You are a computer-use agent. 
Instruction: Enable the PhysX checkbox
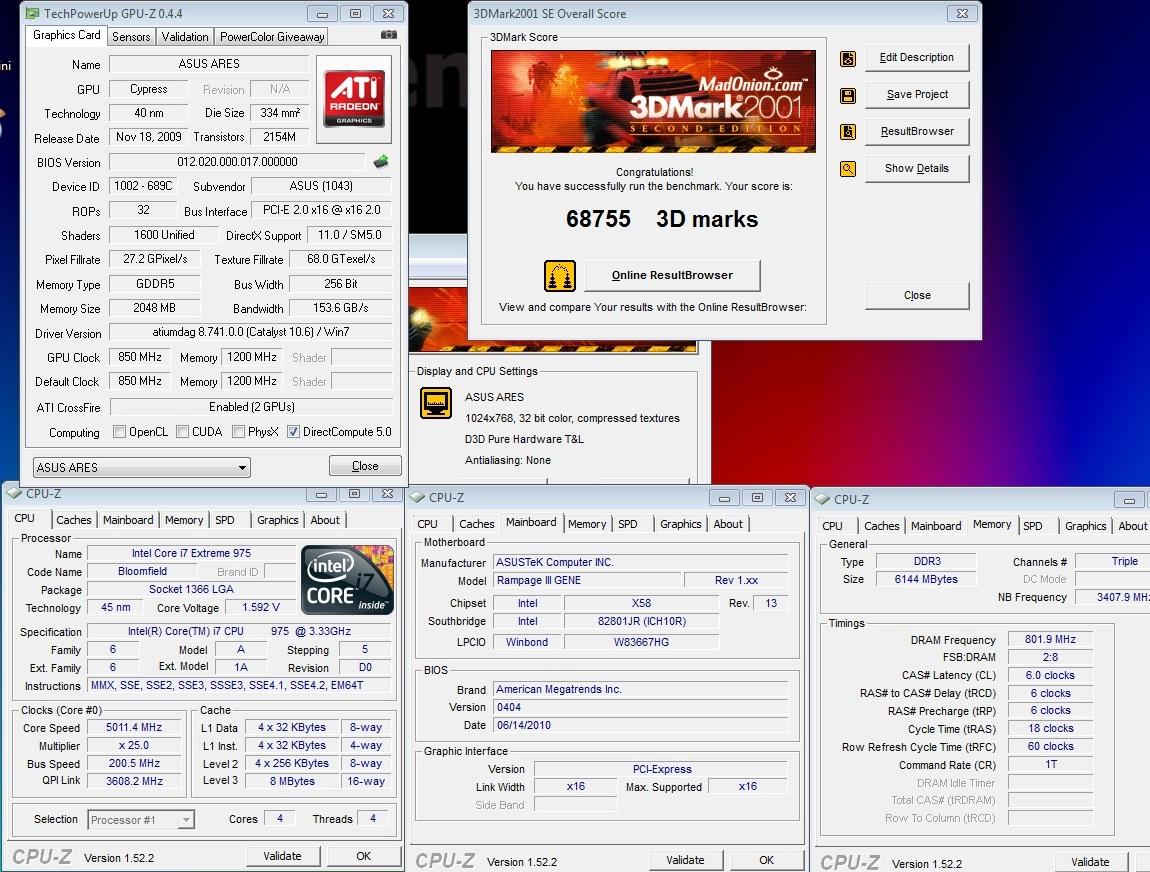click(x=238, y=432)
